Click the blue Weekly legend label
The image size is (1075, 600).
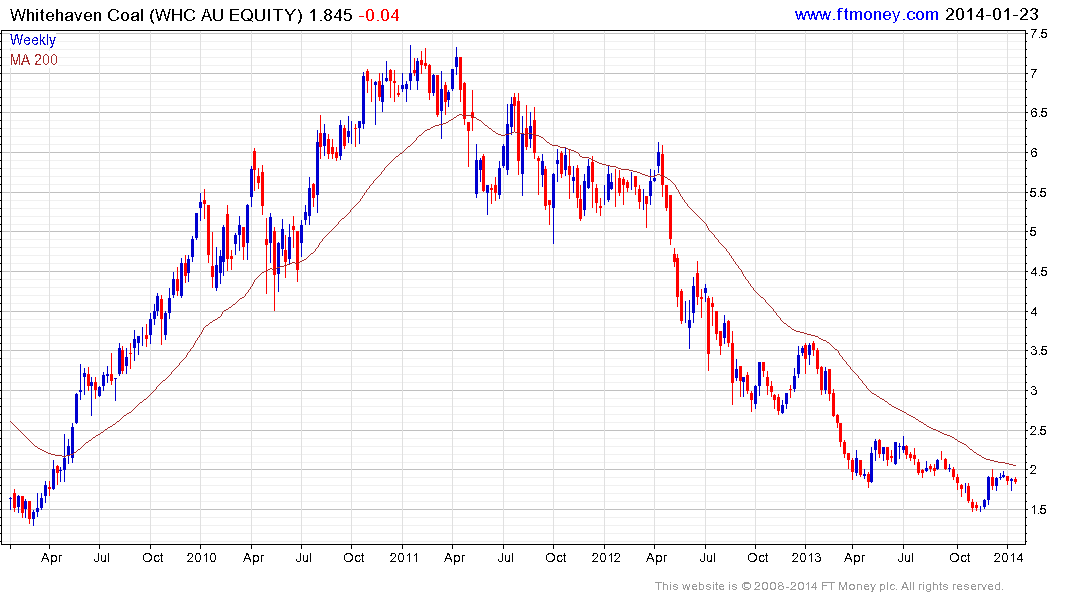coord(33,40)
